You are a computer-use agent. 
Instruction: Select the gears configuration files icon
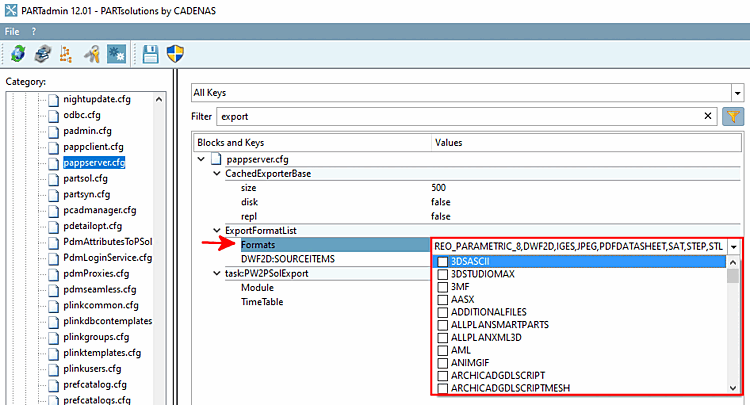116,54
